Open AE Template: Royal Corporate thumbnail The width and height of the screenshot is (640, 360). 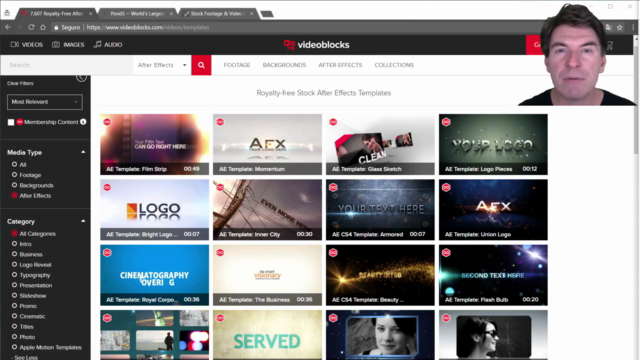point(155,275)
